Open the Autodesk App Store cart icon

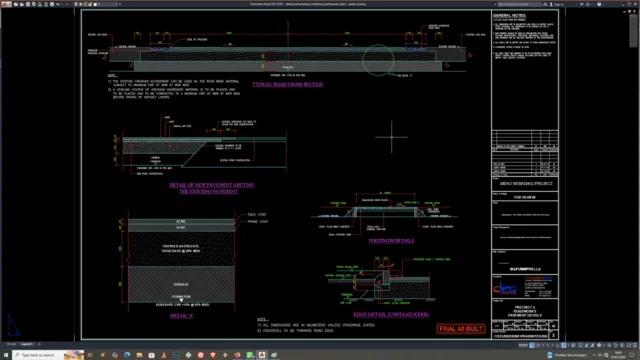[x=582, y=4]
